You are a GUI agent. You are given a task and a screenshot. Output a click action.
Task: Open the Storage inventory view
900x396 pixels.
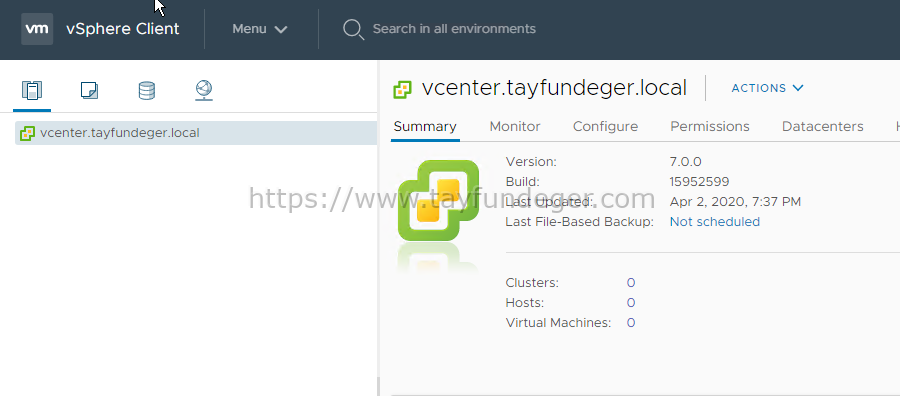(x=147, y=90)
